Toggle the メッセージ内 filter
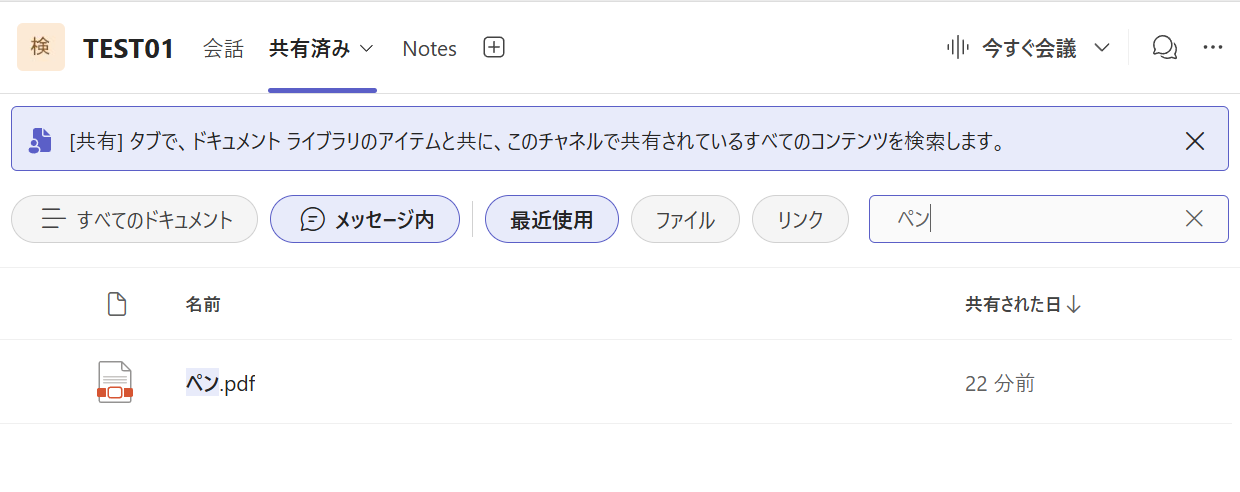Screen dimensions: 1240x492 click(365, 219)
